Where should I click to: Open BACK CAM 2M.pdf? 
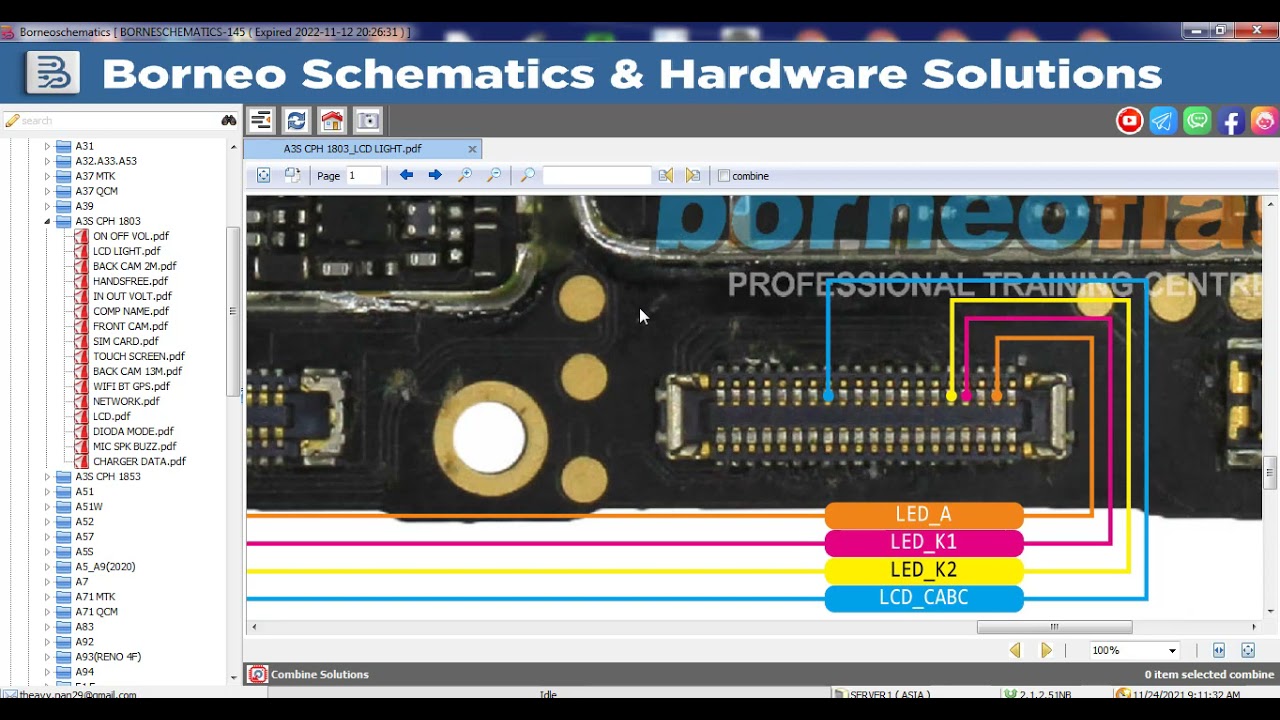(135, 266)
